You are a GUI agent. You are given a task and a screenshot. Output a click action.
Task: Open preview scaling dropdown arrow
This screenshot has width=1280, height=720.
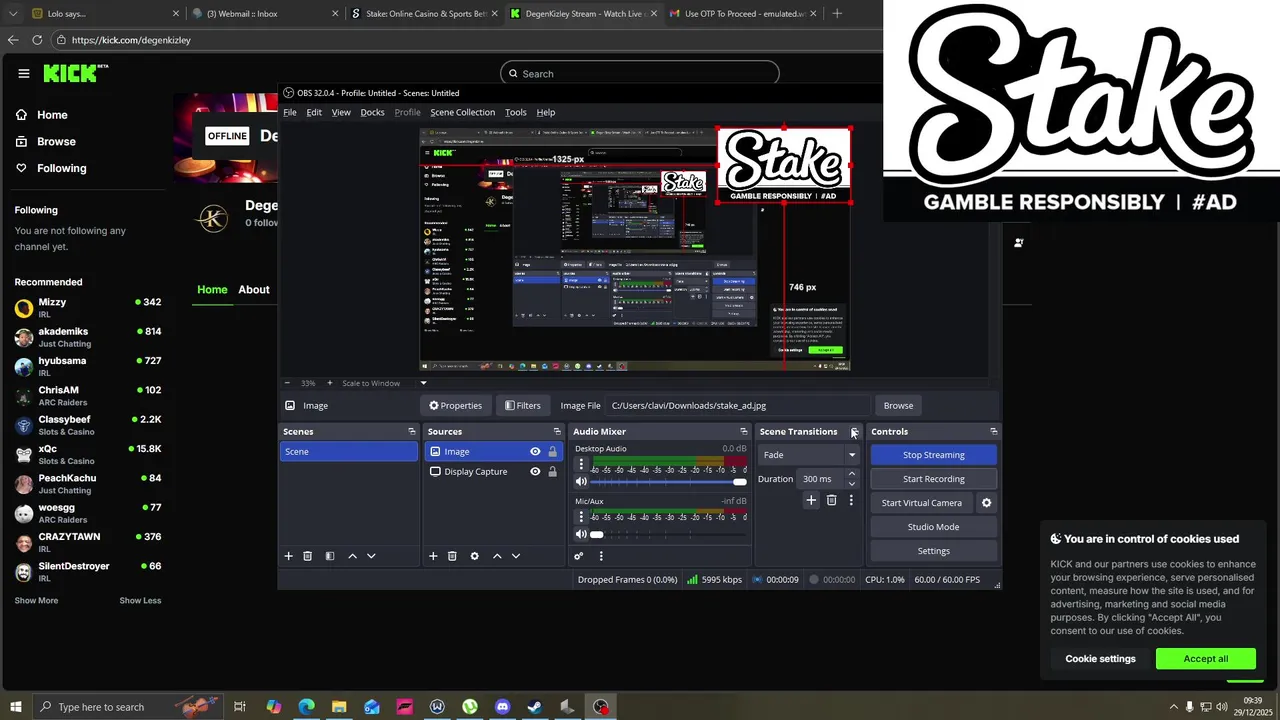(423, 383)
